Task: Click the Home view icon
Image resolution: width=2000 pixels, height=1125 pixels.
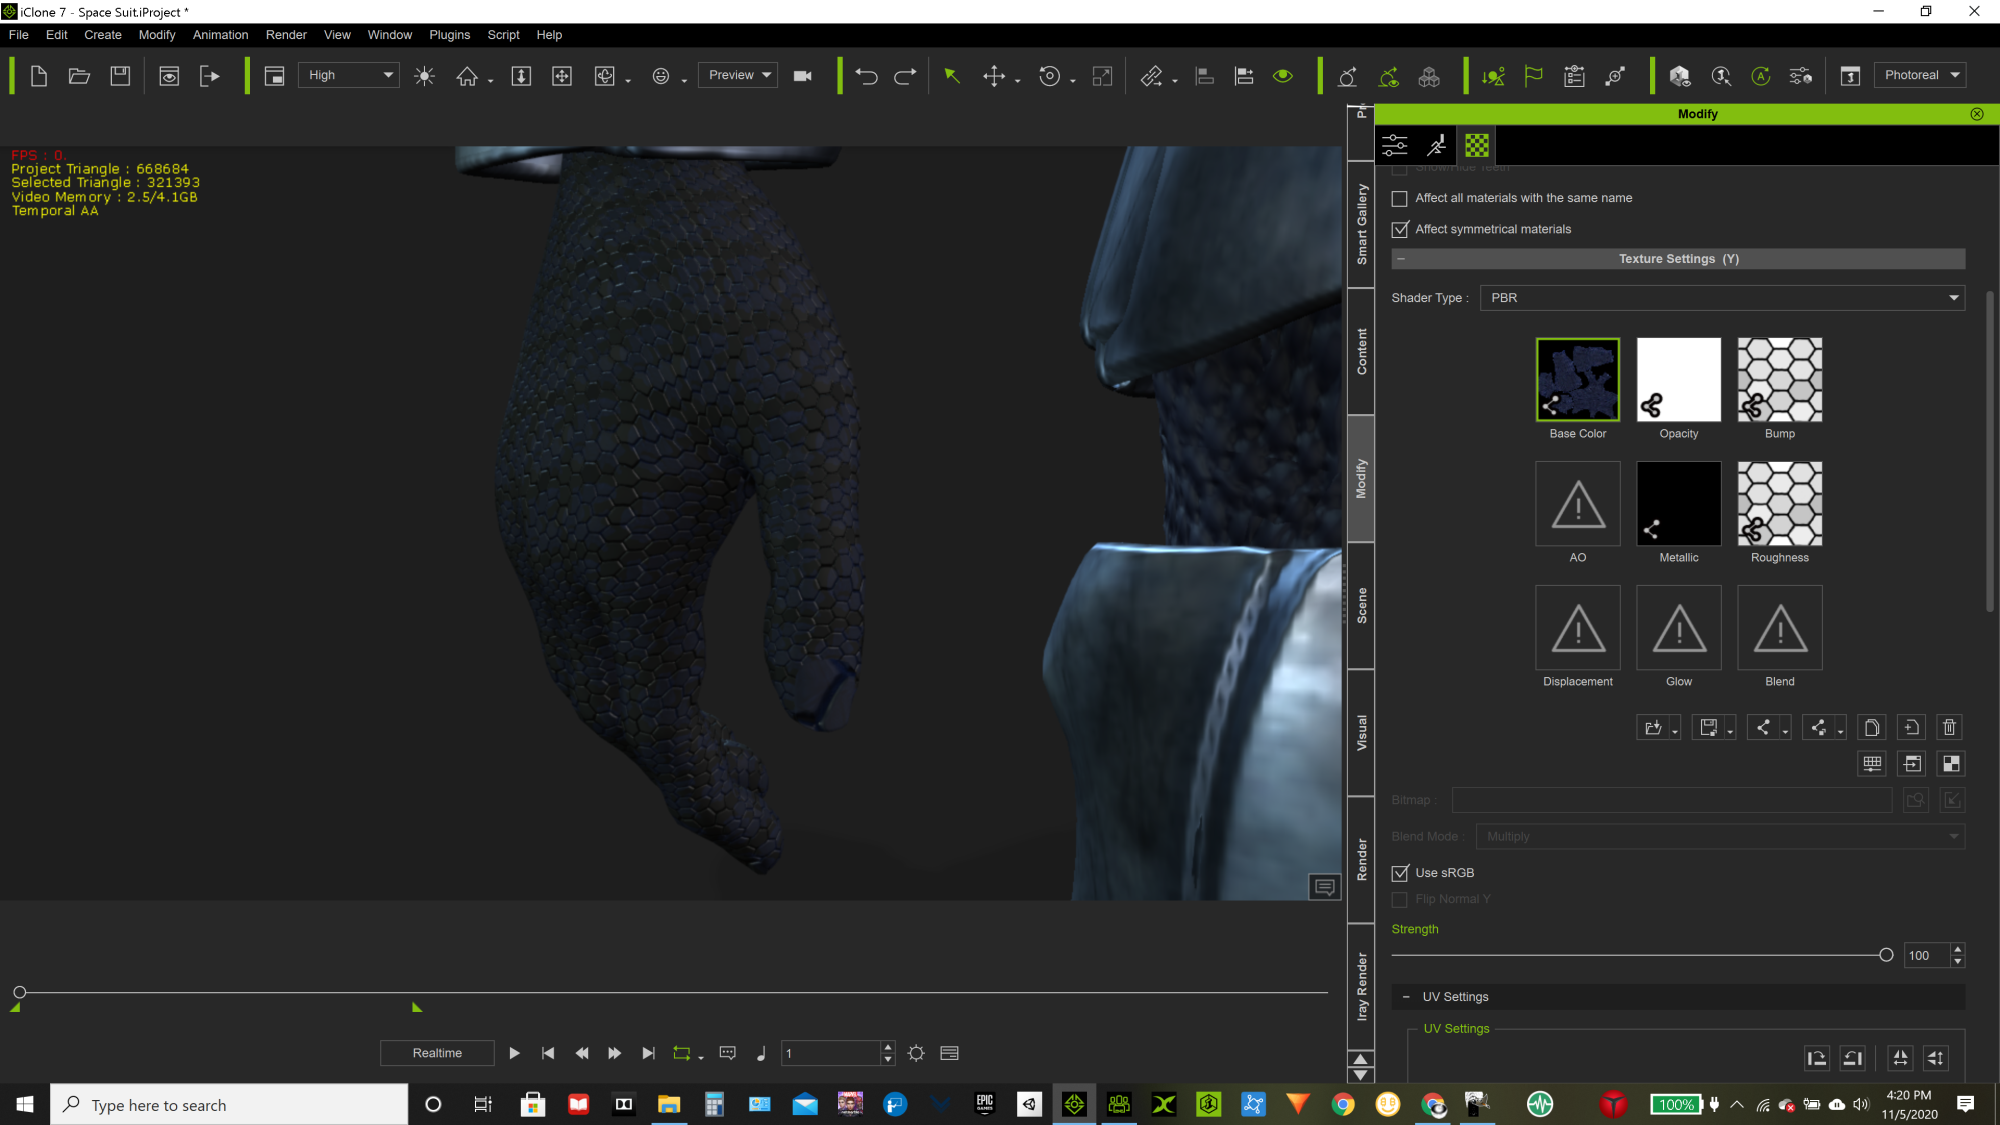Action: tap(467, 76)
